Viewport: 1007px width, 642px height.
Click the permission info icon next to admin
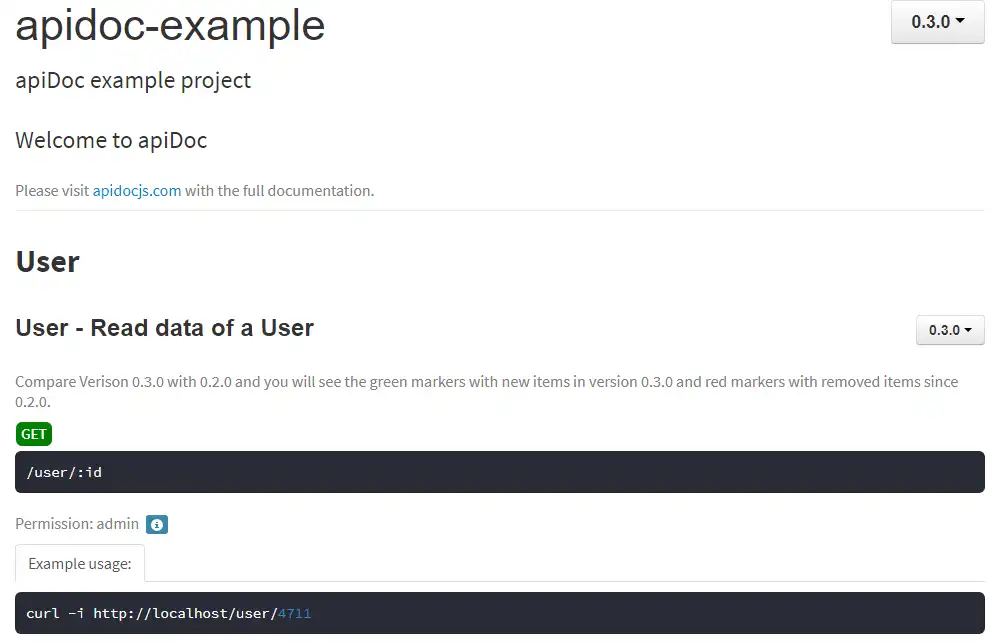click(157, 524)
